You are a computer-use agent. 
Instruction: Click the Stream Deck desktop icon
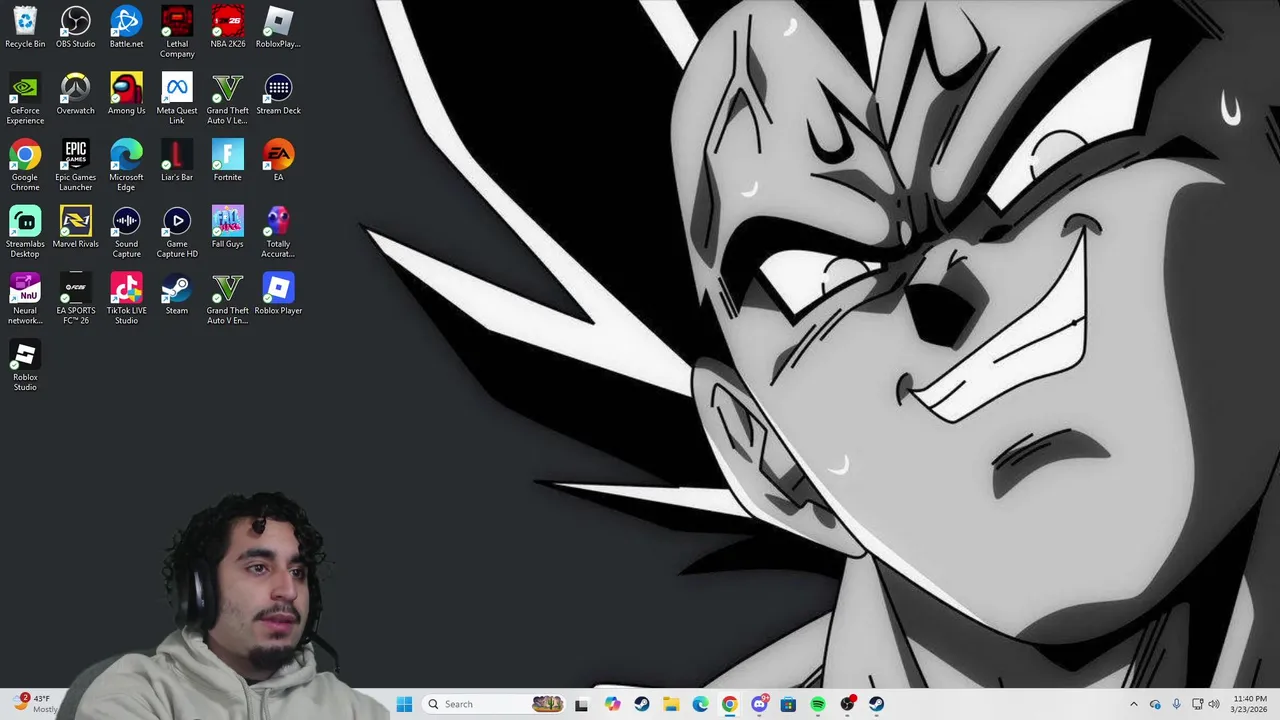point(278,94)
